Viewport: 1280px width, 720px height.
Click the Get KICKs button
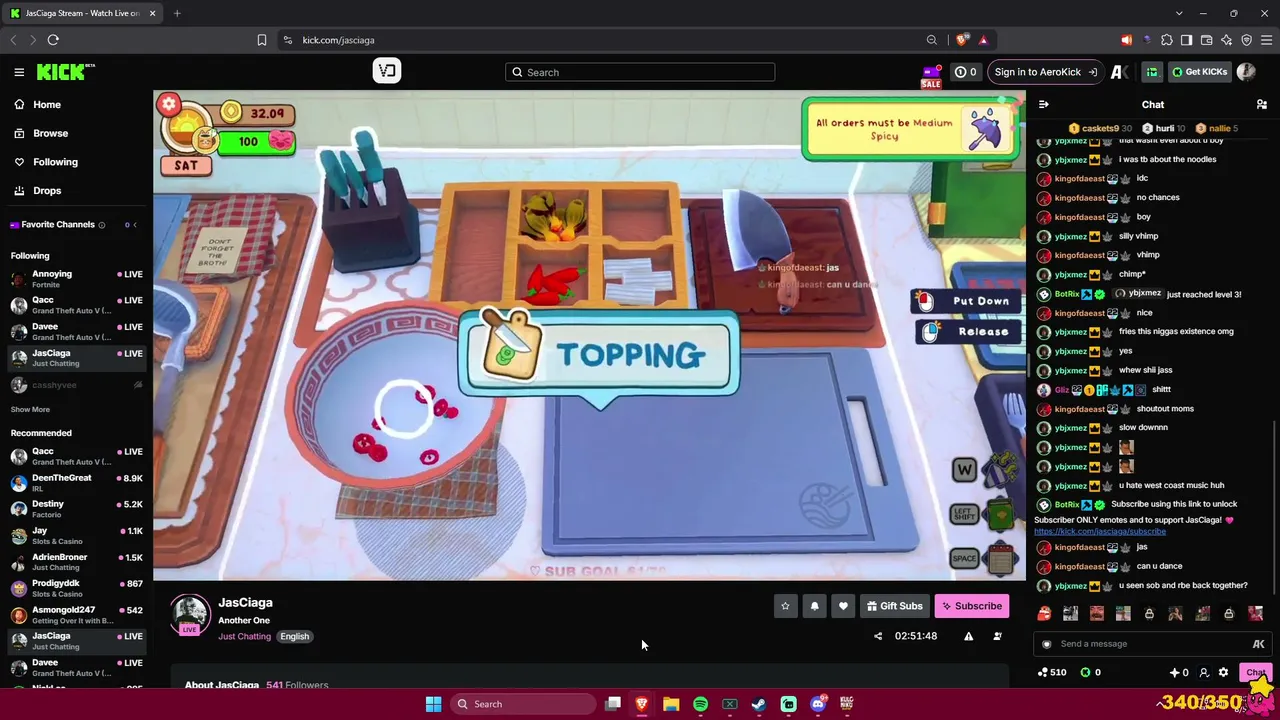(1199, 72)
